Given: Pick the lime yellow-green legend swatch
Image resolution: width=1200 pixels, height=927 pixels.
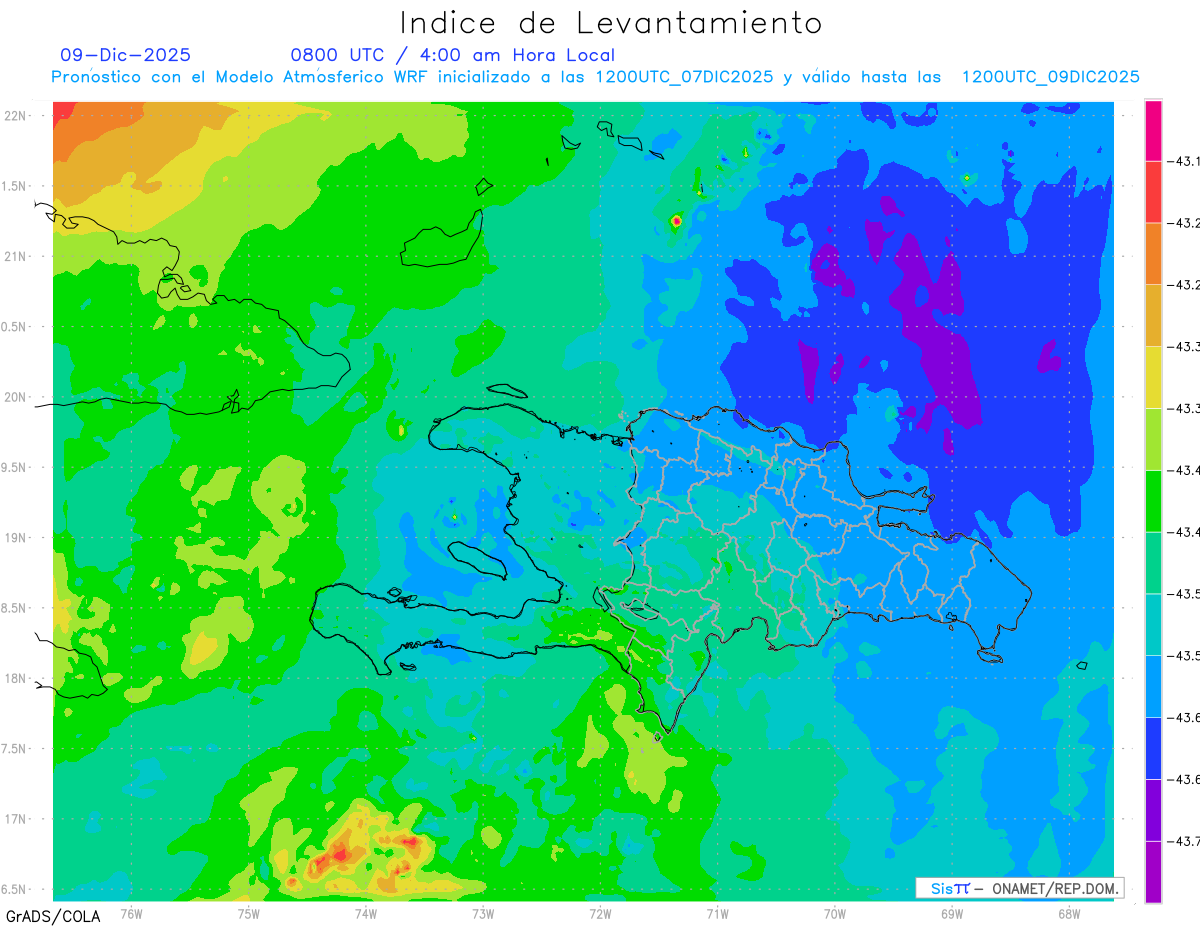Looking at the screenshot, I should pyautogui.click(x=1153, y=439).
